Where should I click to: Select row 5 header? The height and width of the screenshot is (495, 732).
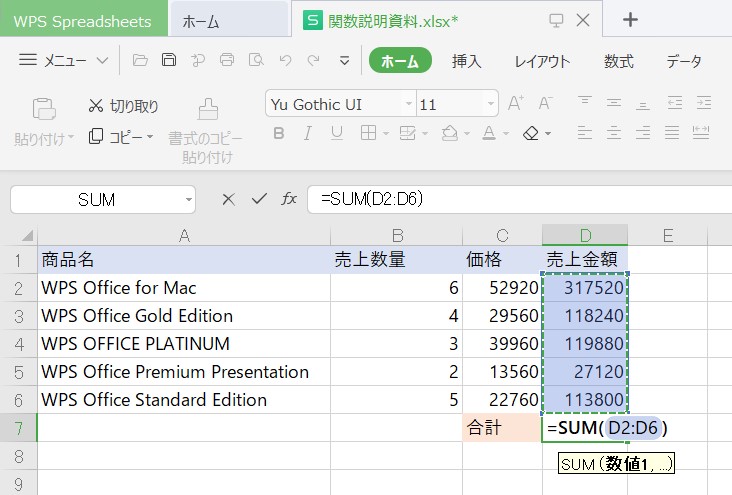19,372
